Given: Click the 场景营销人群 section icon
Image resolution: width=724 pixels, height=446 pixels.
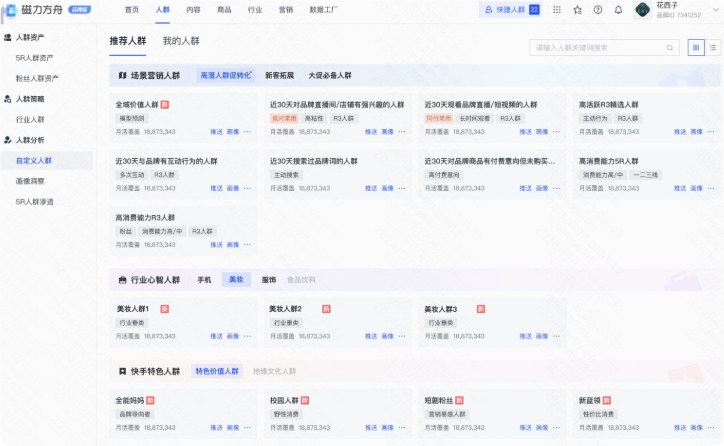Looking at the screenshot, I should (122, 75).
